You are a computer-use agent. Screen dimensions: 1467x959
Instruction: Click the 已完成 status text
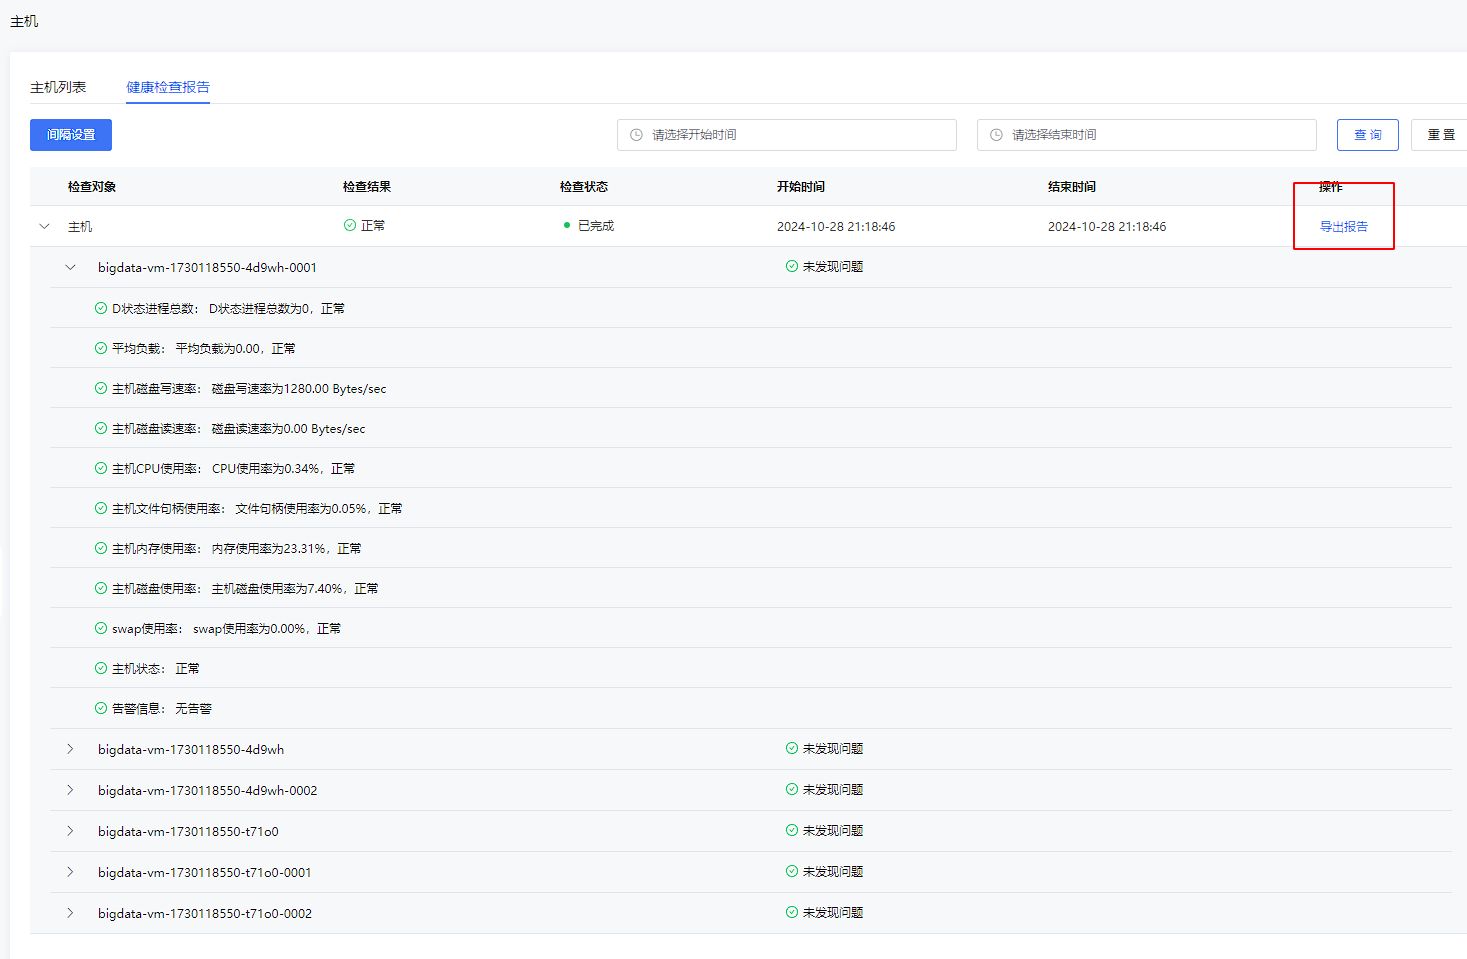pyautogui.click(x=596, y=226)
